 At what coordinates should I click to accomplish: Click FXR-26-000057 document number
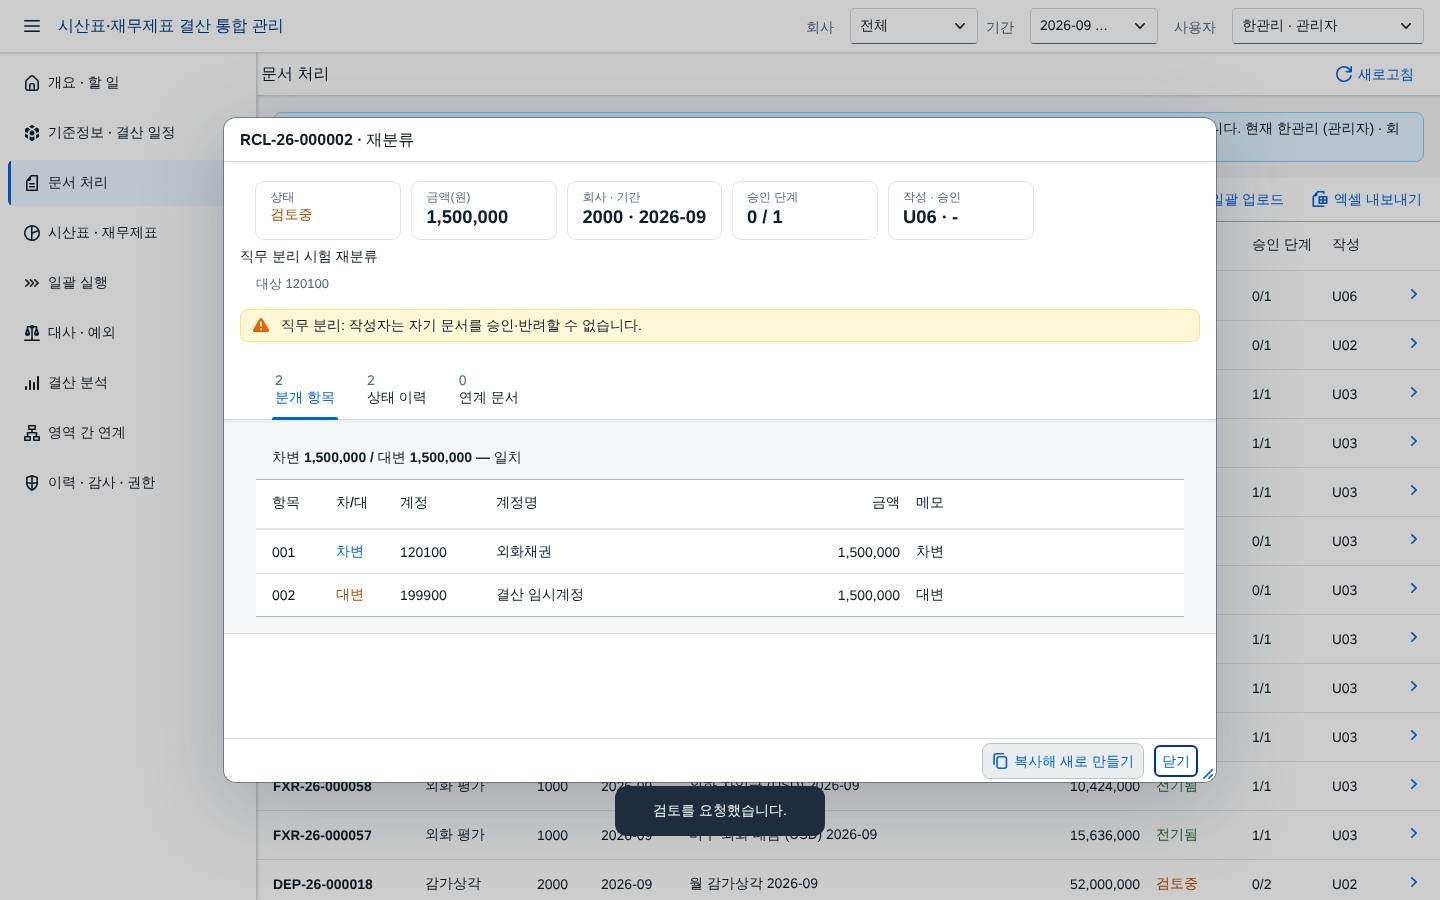(322, 835)
